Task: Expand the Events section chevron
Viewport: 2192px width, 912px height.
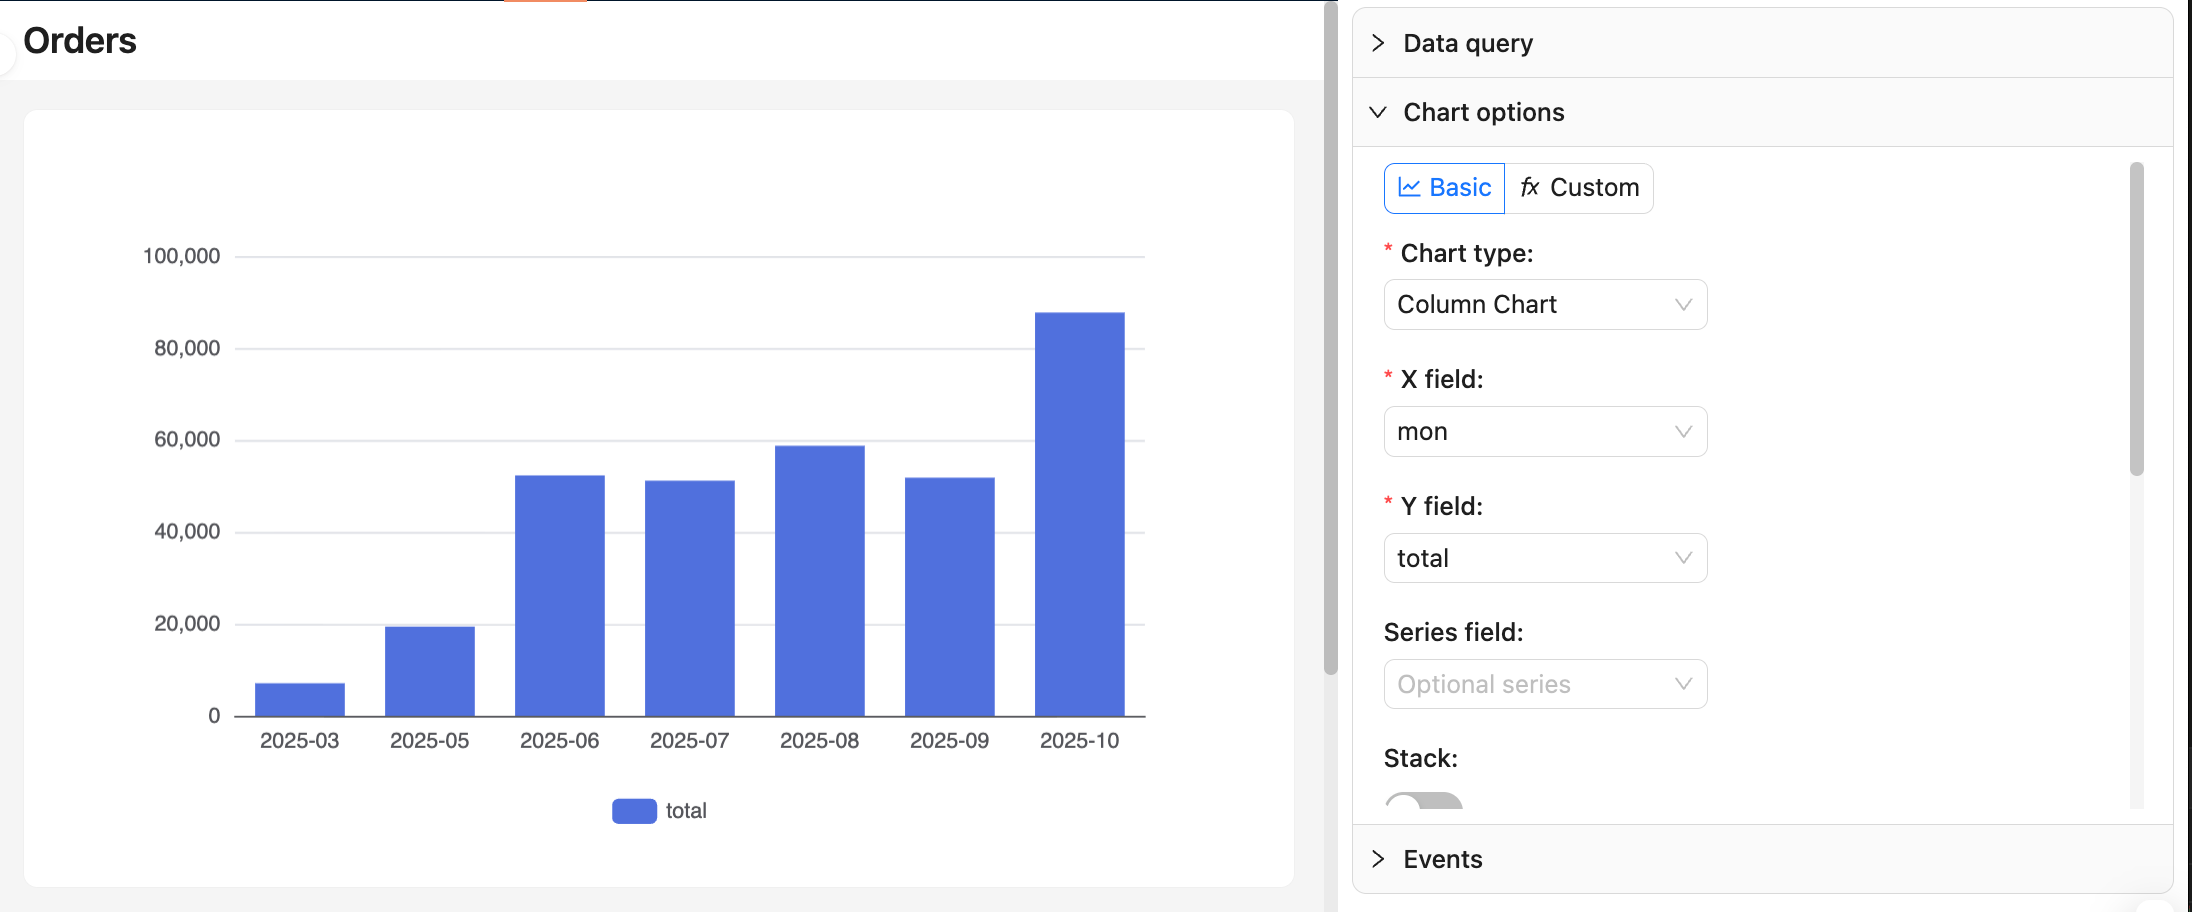Action: pyautogui.click(x=1378, y=859)
